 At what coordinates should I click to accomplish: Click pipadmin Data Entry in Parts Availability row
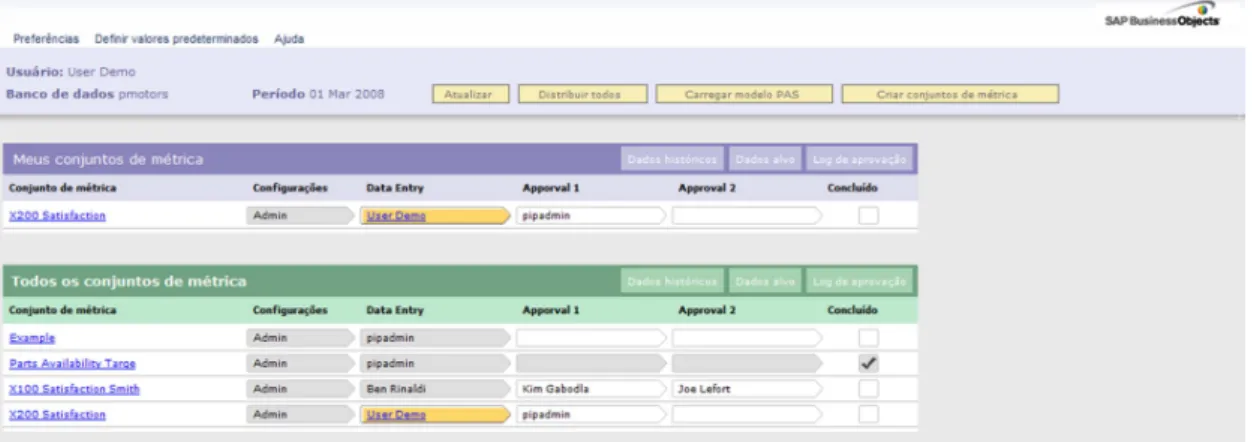(436, 364)
